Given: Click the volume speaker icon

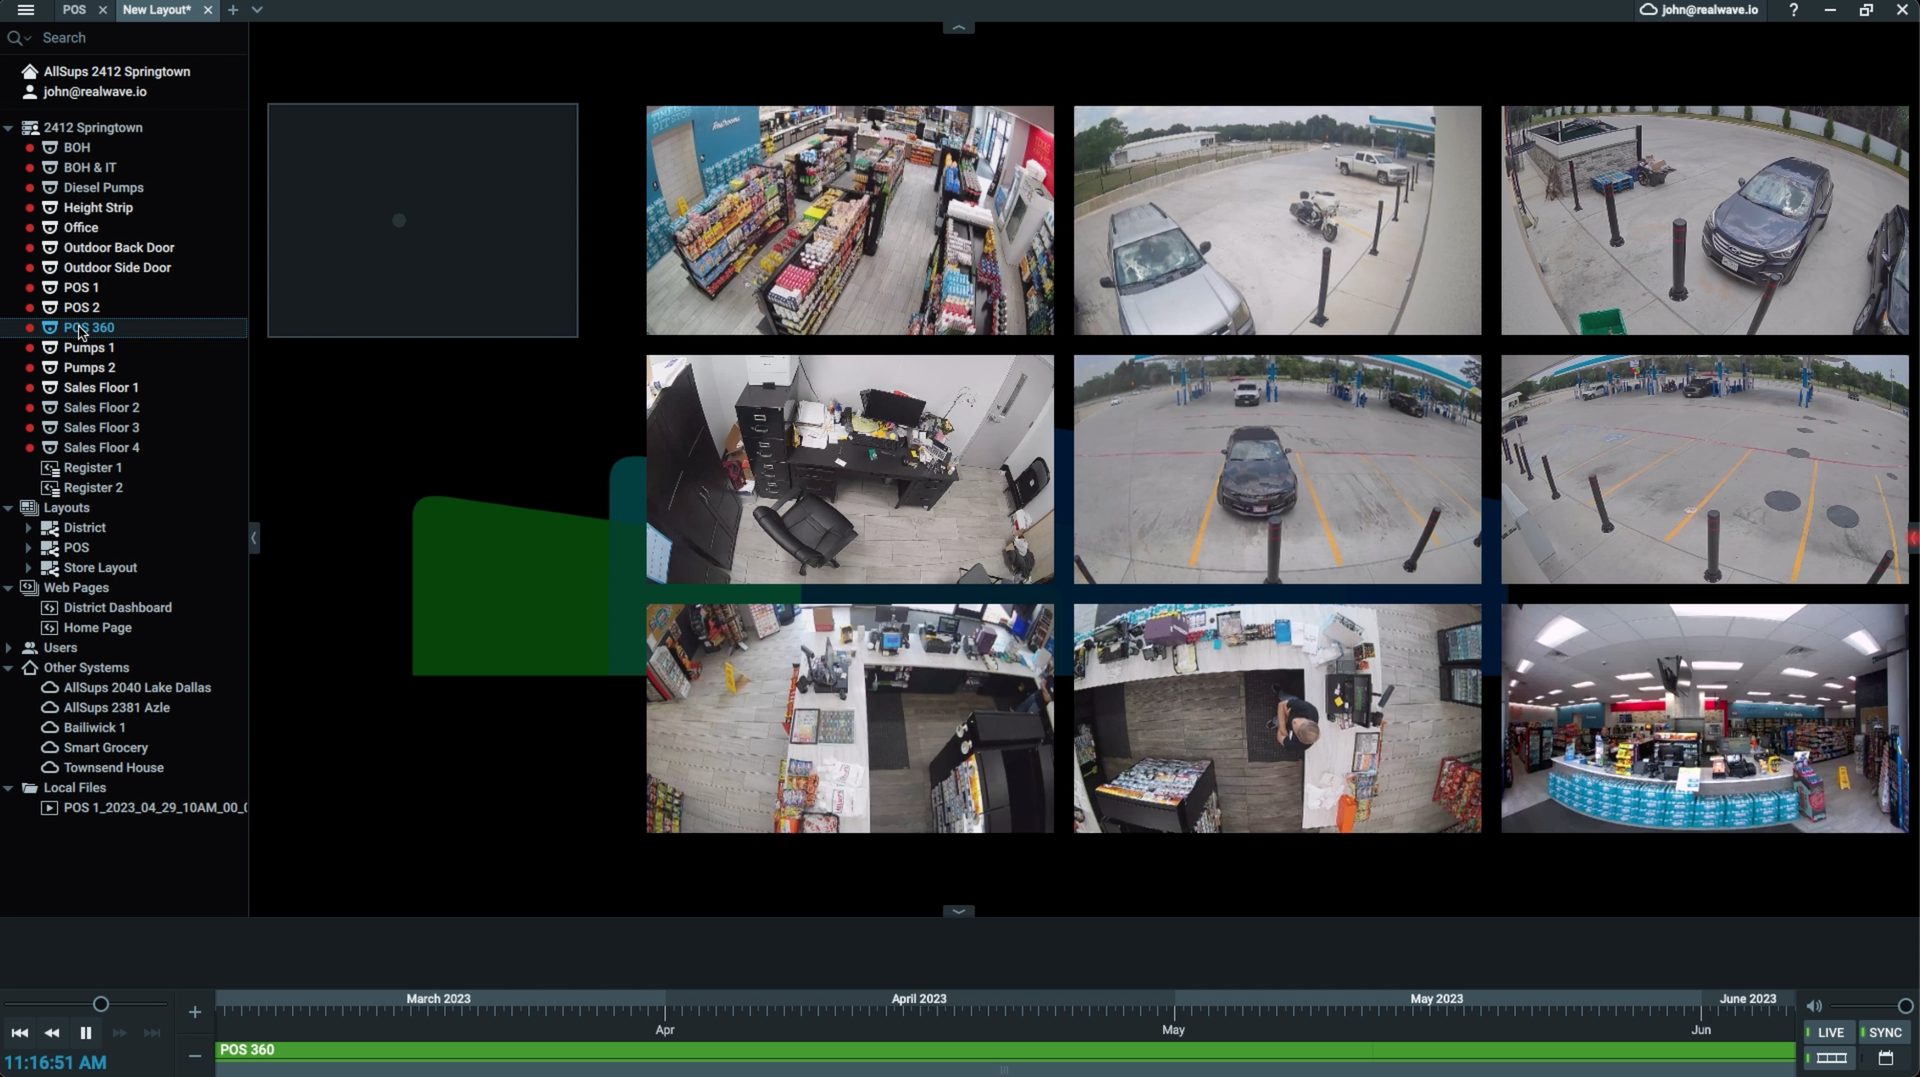Looking at the screenshot, I should point(1814,1006).
